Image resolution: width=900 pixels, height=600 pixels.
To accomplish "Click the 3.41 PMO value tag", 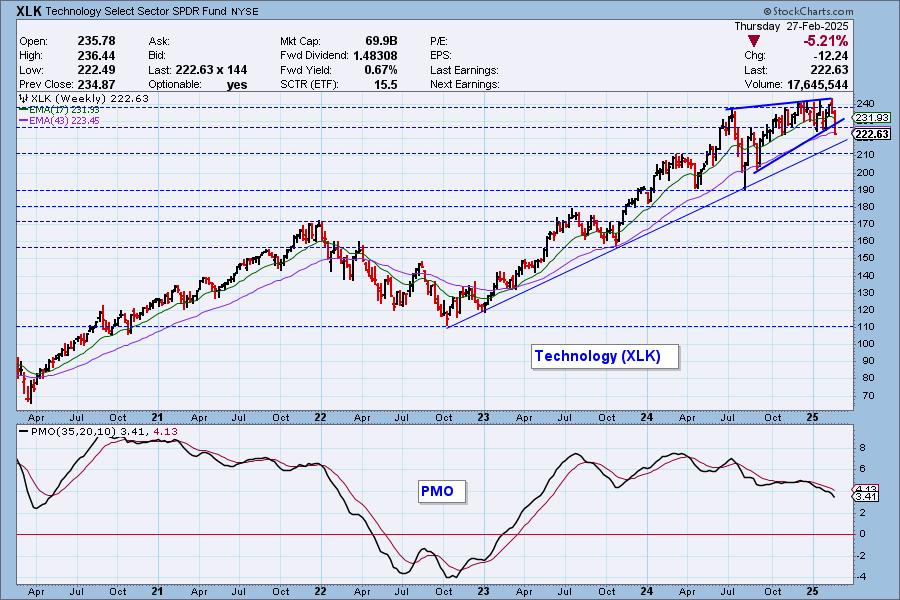I will [866, 497].
